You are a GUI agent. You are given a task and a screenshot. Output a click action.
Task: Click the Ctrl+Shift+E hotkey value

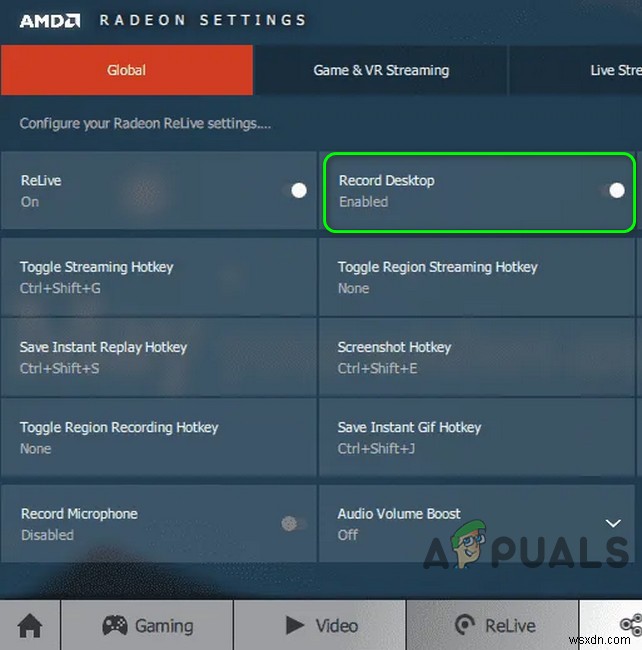pos(377,368)
